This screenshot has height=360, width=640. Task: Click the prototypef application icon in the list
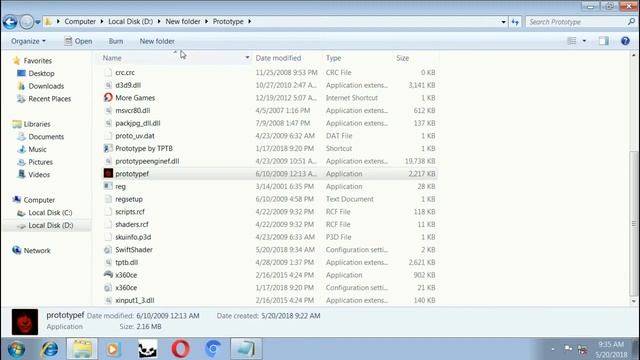tap(108, 173)
